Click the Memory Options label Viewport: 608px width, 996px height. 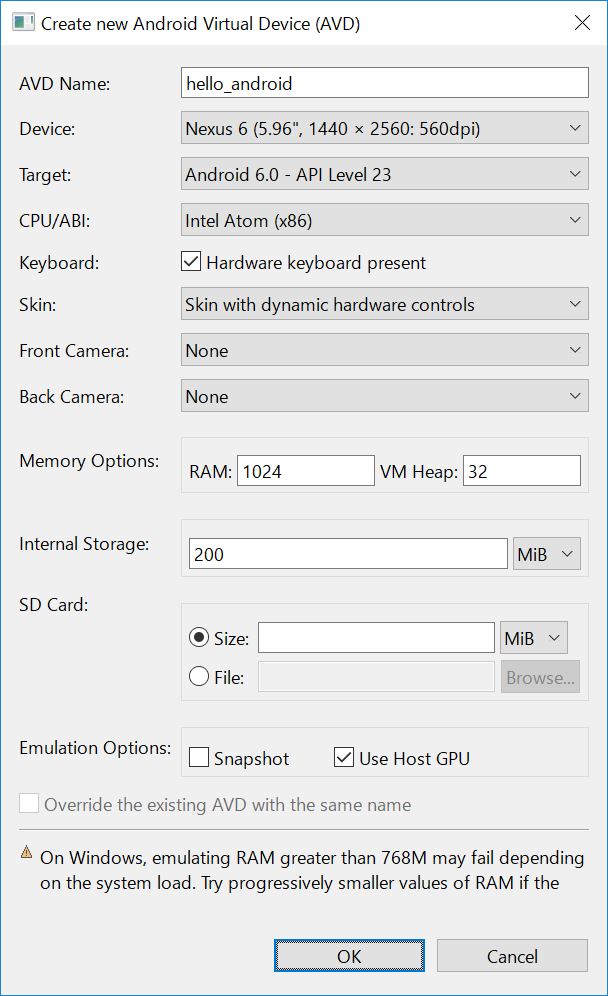[89, 461]
